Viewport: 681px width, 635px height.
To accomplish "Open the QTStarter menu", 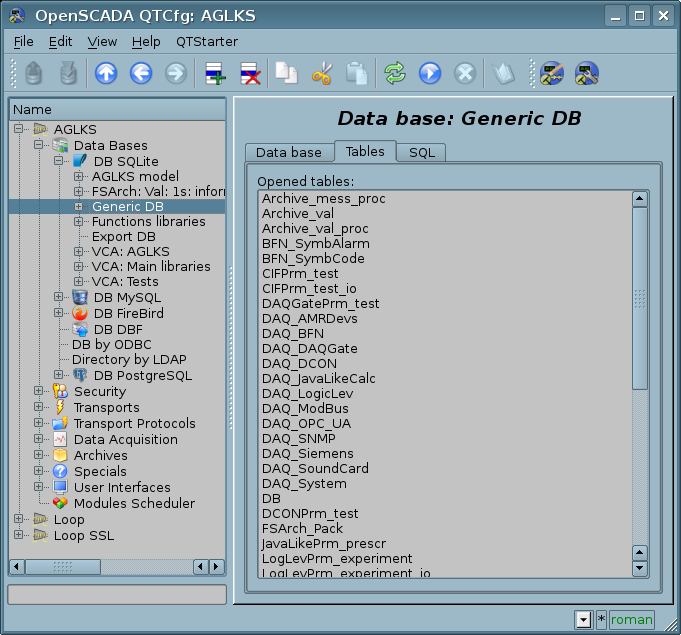I will tap(206, 41).
